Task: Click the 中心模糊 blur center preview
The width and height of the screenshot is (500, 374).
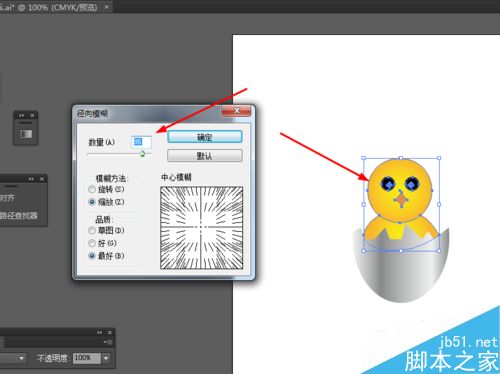Action: tap(201, 228)
